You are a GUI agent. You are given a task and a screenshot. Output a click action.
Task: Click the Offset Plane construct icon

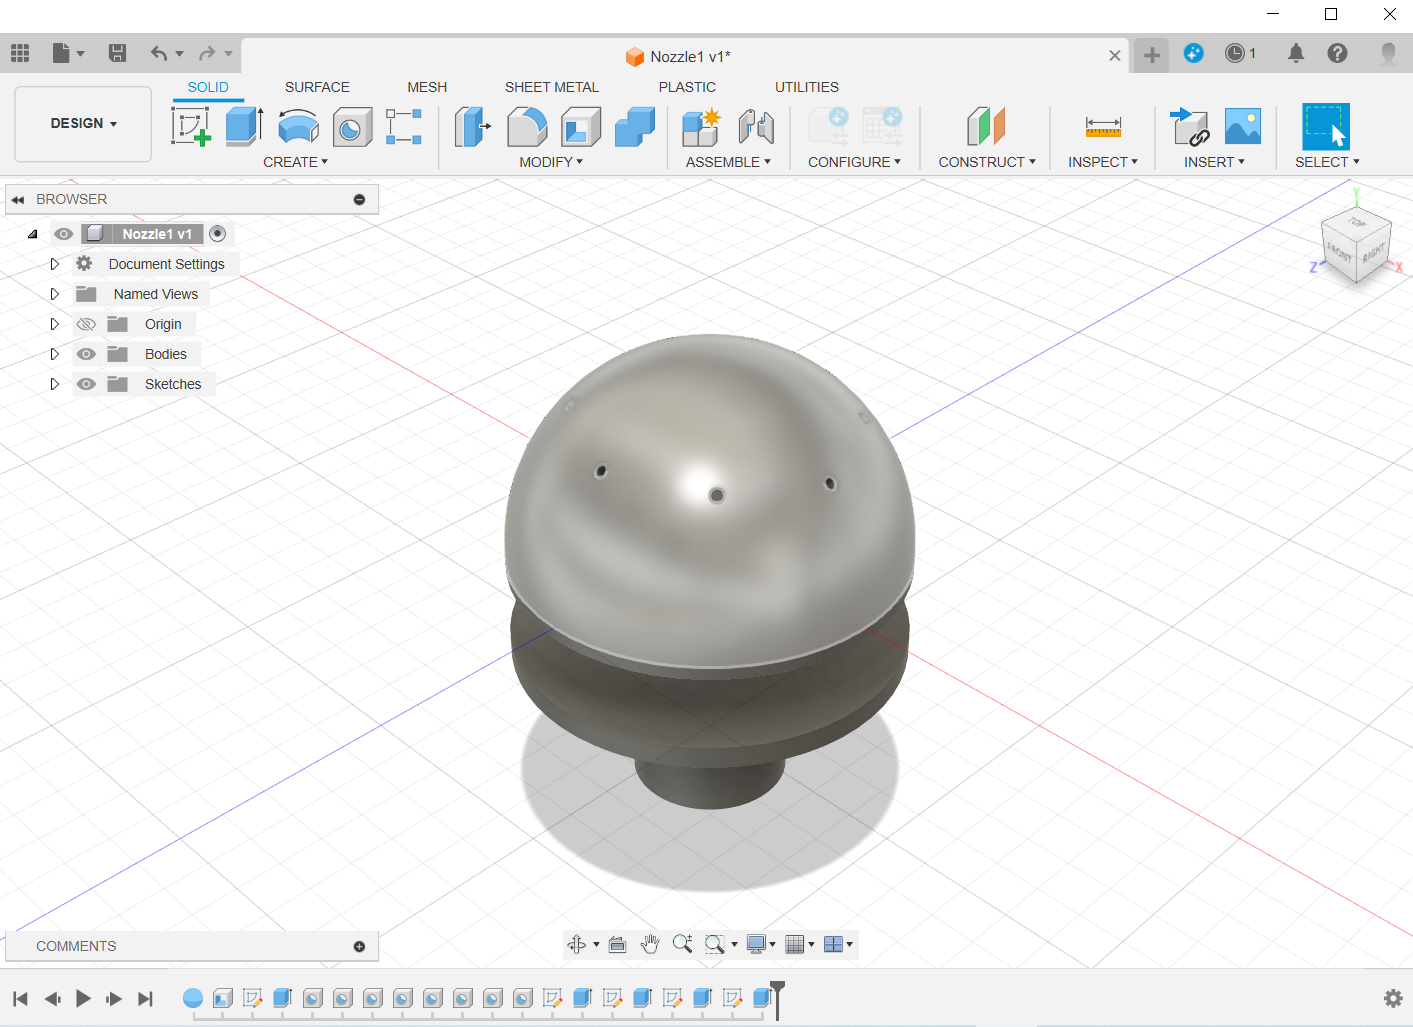[x=986, y=127]
